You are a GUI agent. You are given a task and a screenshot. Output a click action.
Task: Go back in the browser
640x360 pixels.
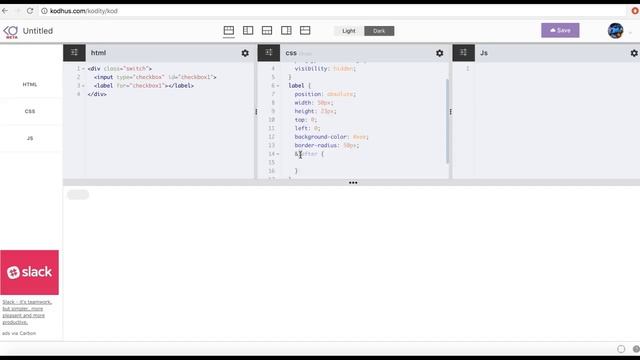pos(5,11)
